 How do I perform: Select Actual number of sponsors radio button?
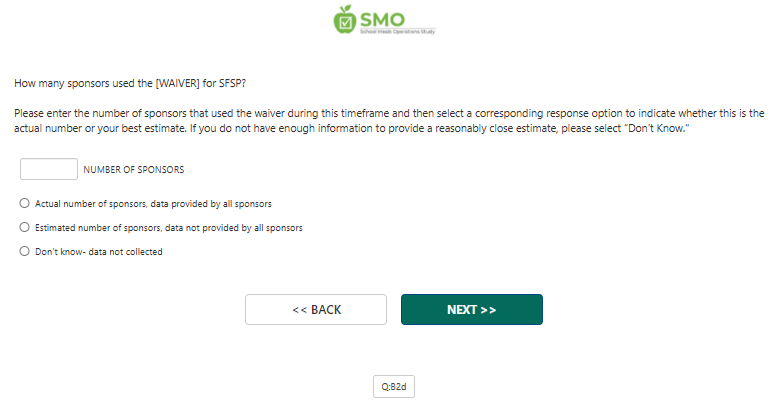tap(25, 203)
